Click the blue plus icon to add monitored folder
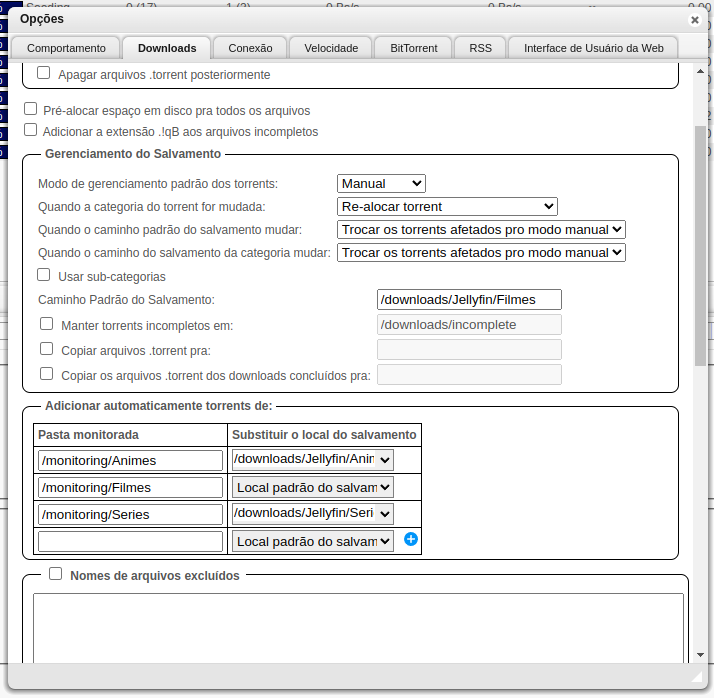 [410, 539]
